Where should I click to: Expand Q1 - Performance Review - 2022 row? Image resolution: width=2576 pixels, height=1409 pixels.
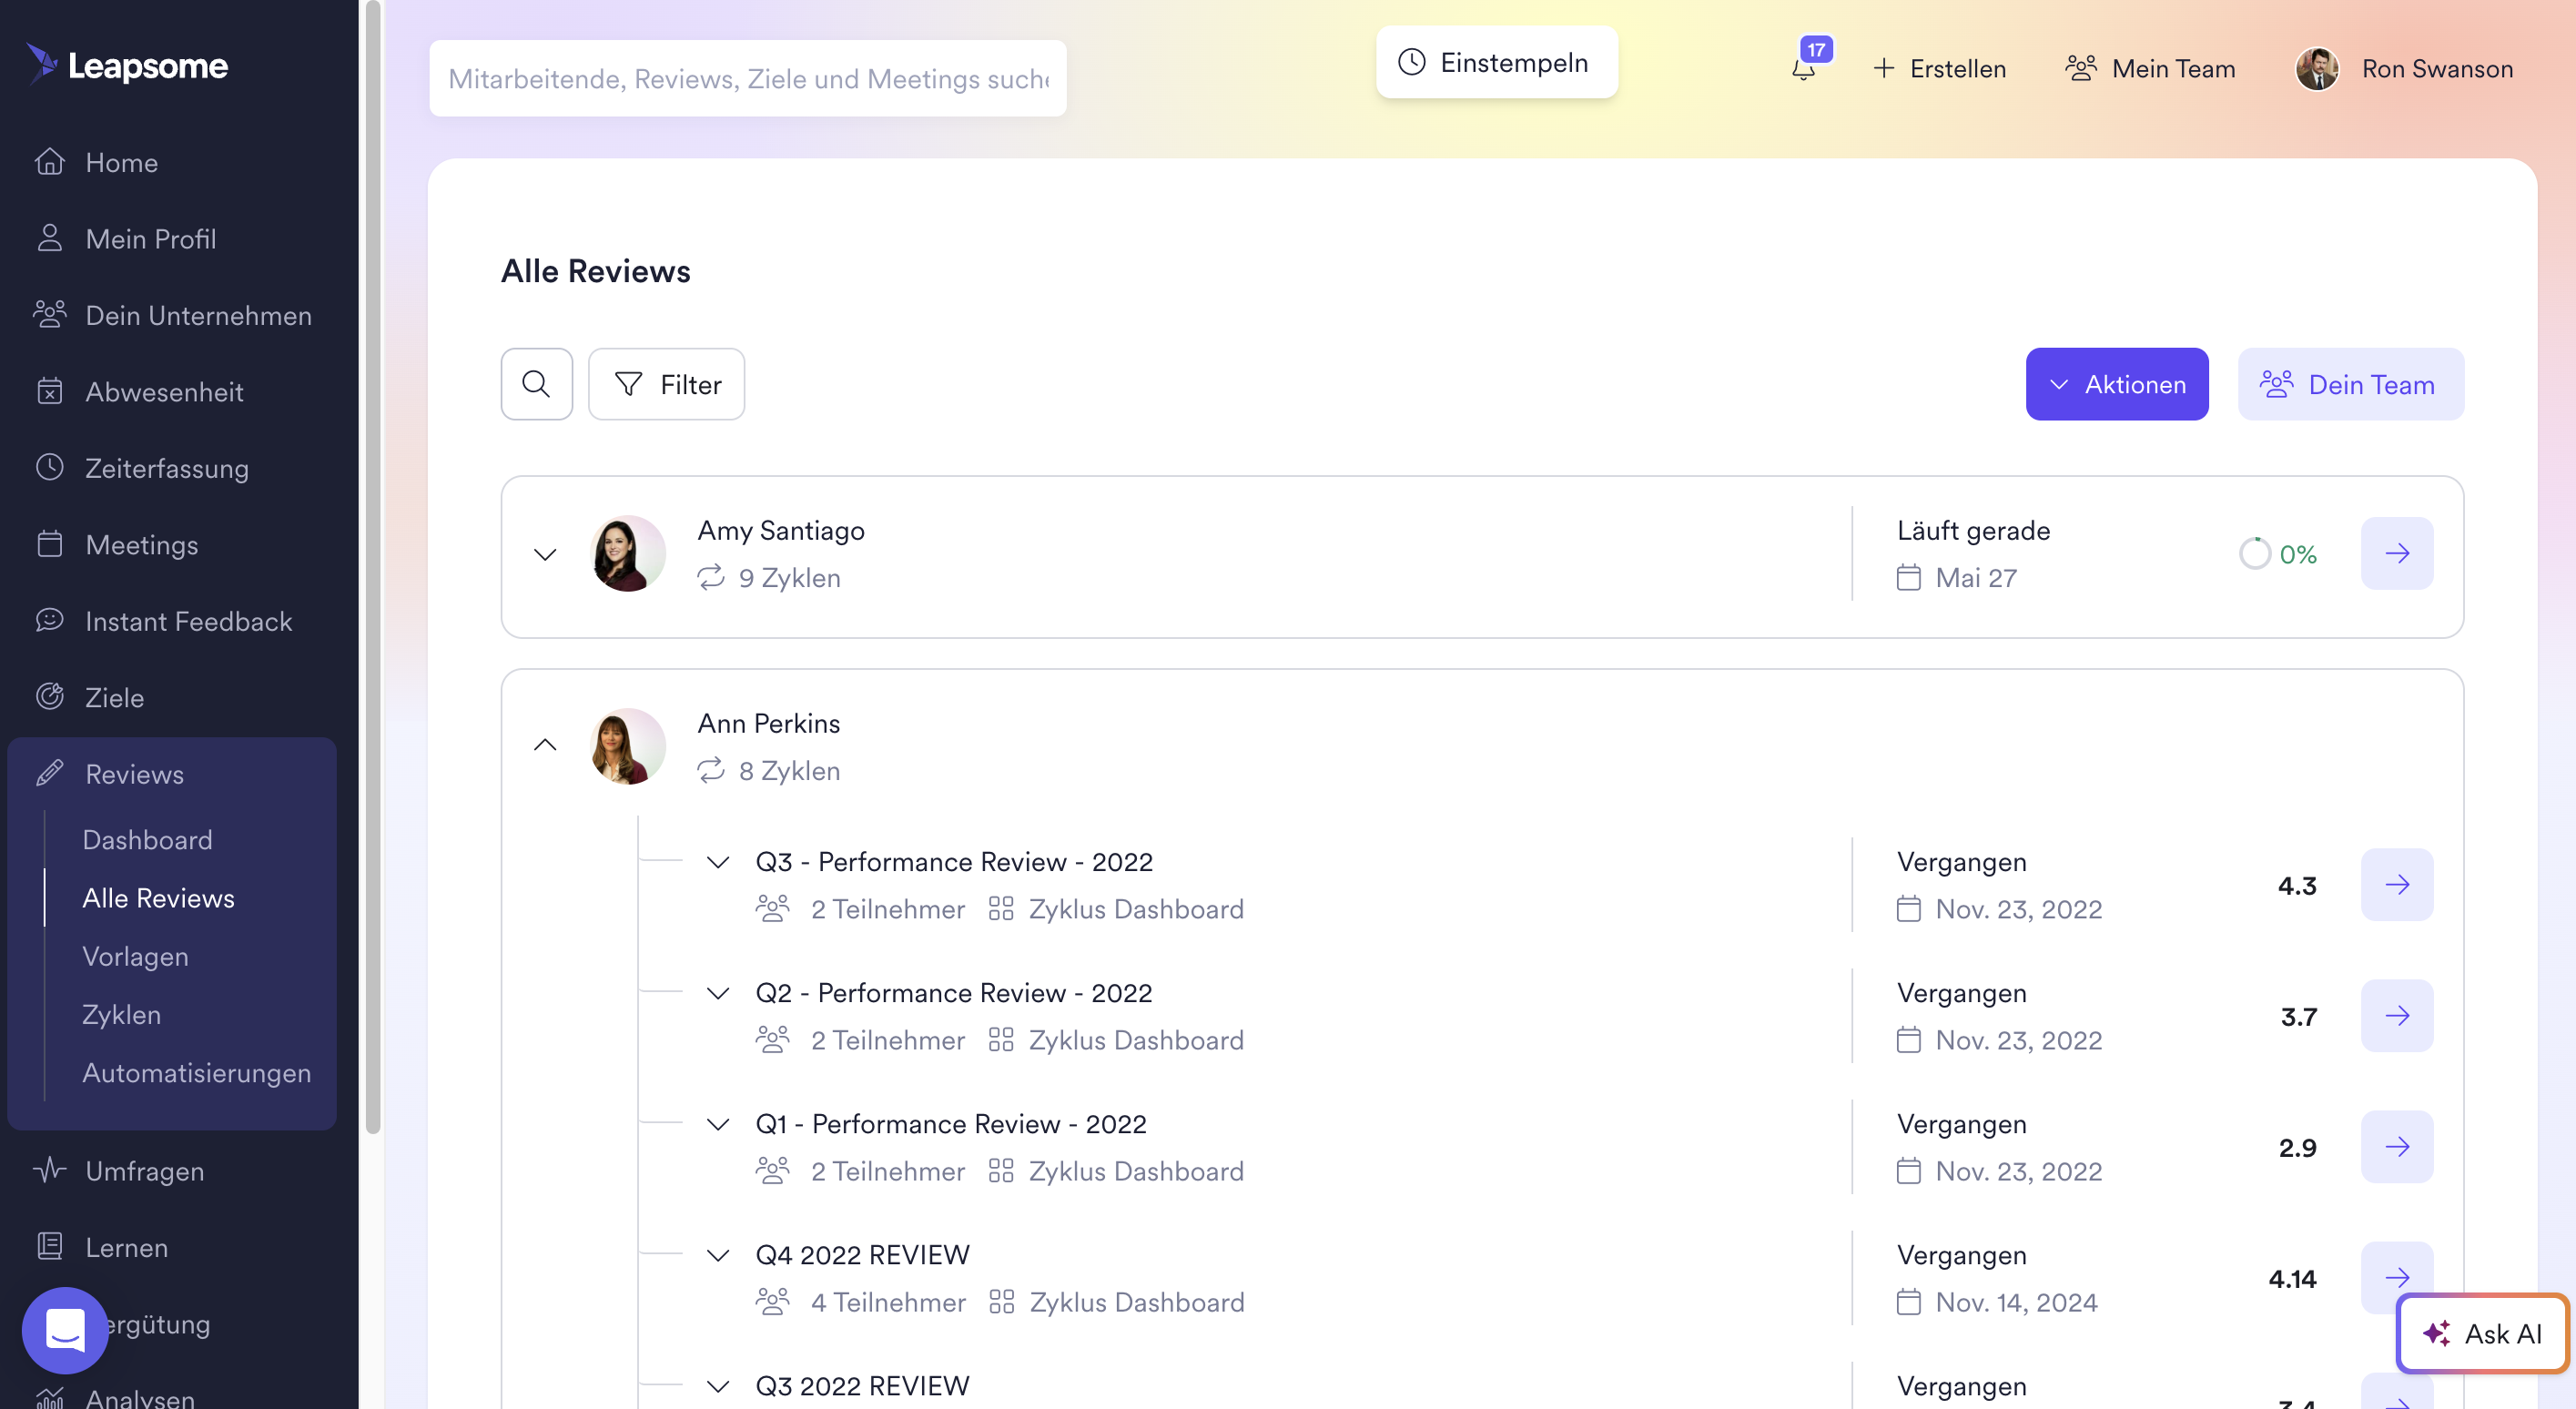pos(718,1124)
